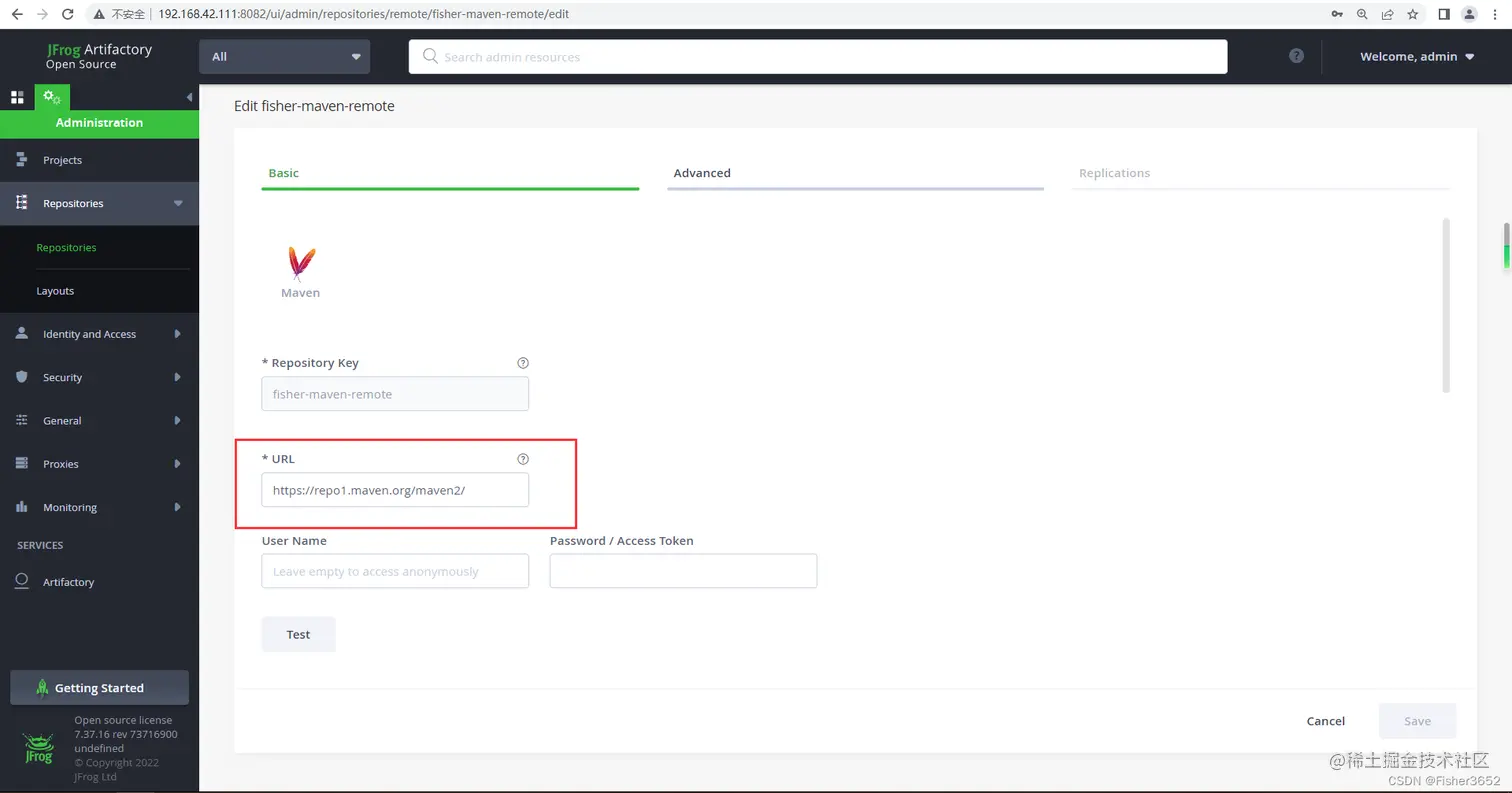
Task: Click the Monitoring chart icon
Action: (x=21, y=507)
